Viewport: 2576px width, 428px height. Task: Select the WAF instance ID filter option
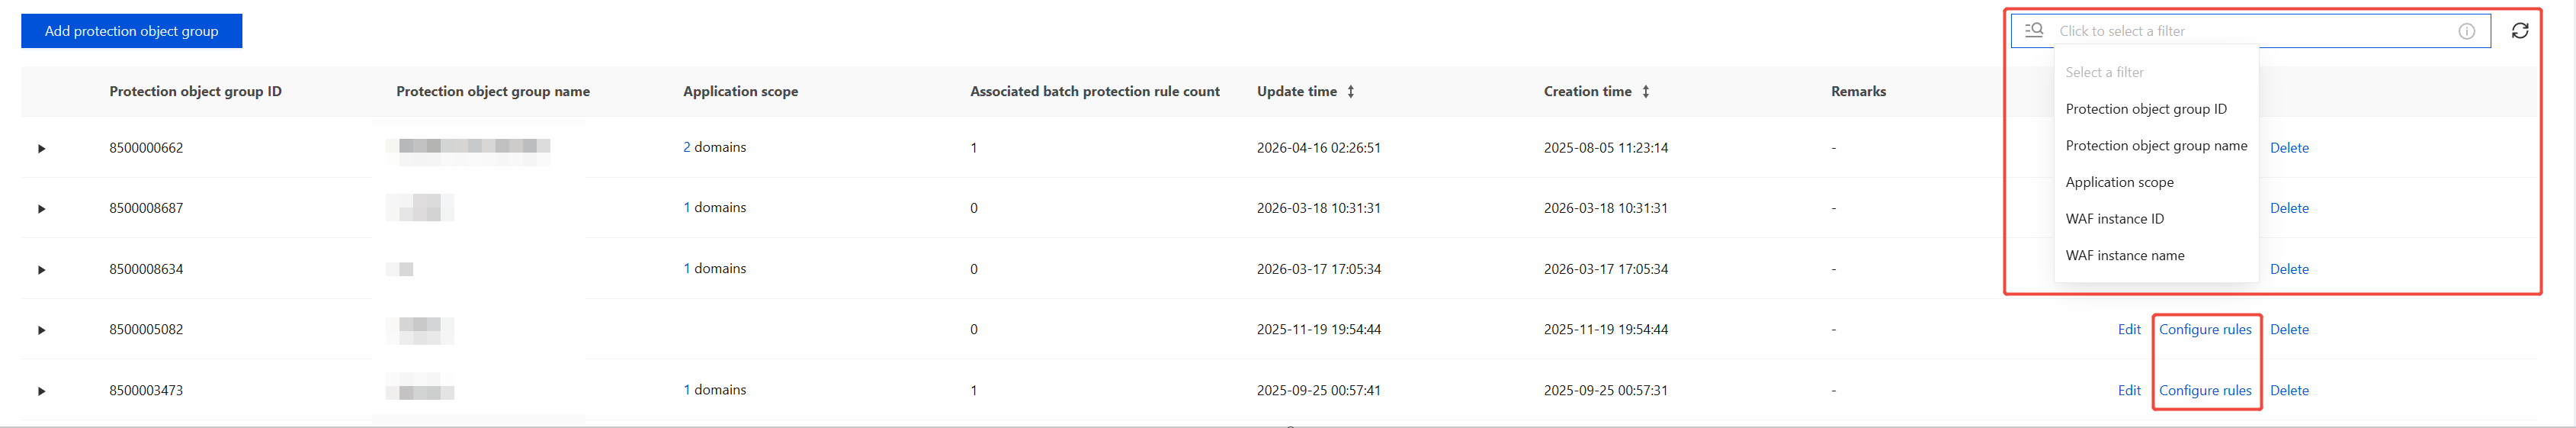pyautogui.click(x=2114, y=219)
